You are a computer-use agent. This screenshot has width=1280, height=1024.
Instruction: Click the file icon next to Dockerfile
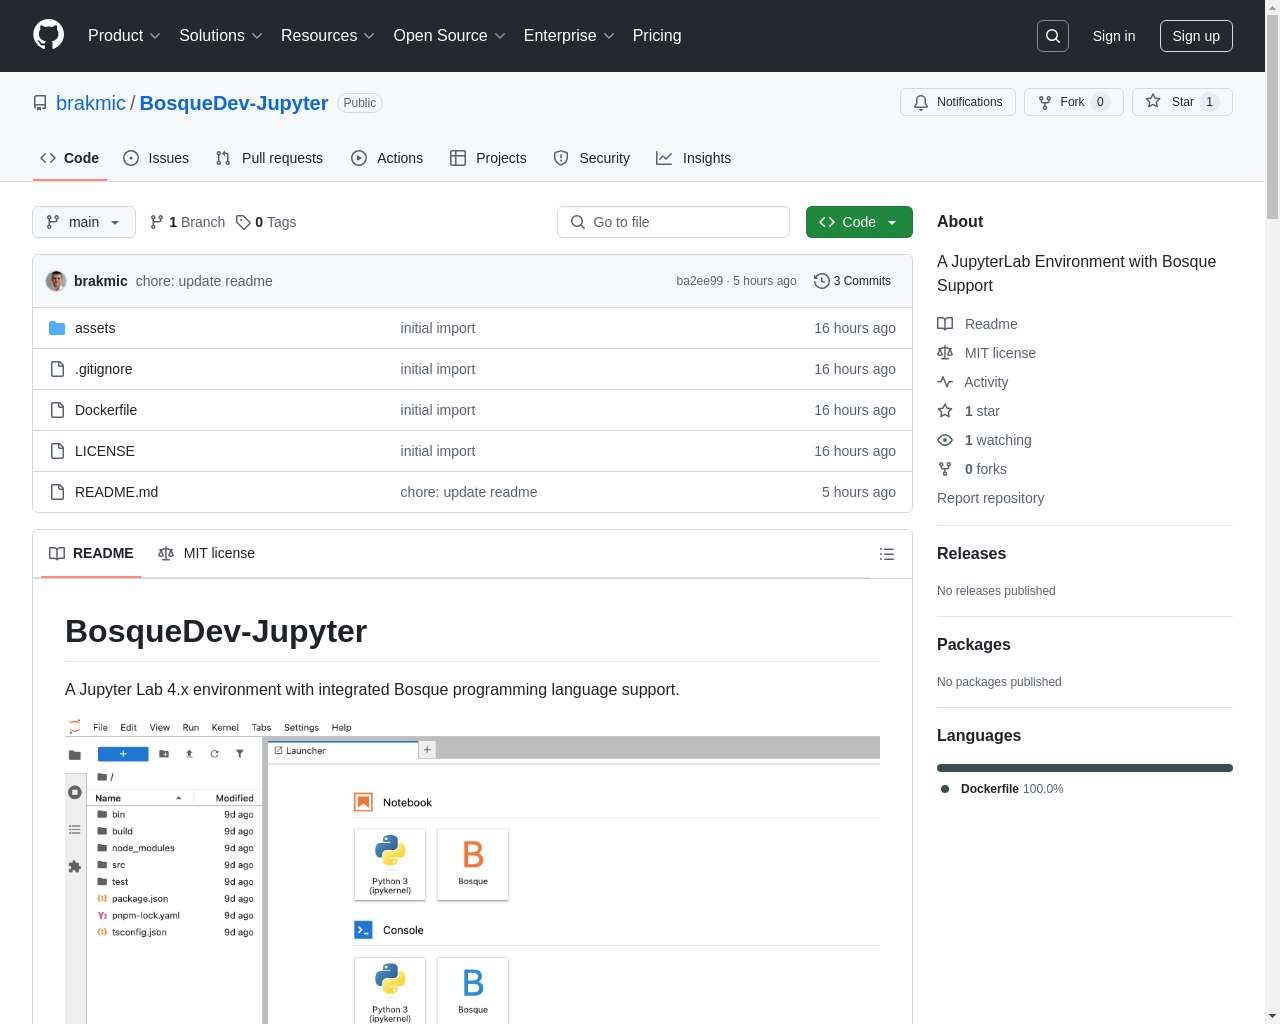(x=57, y=410)
